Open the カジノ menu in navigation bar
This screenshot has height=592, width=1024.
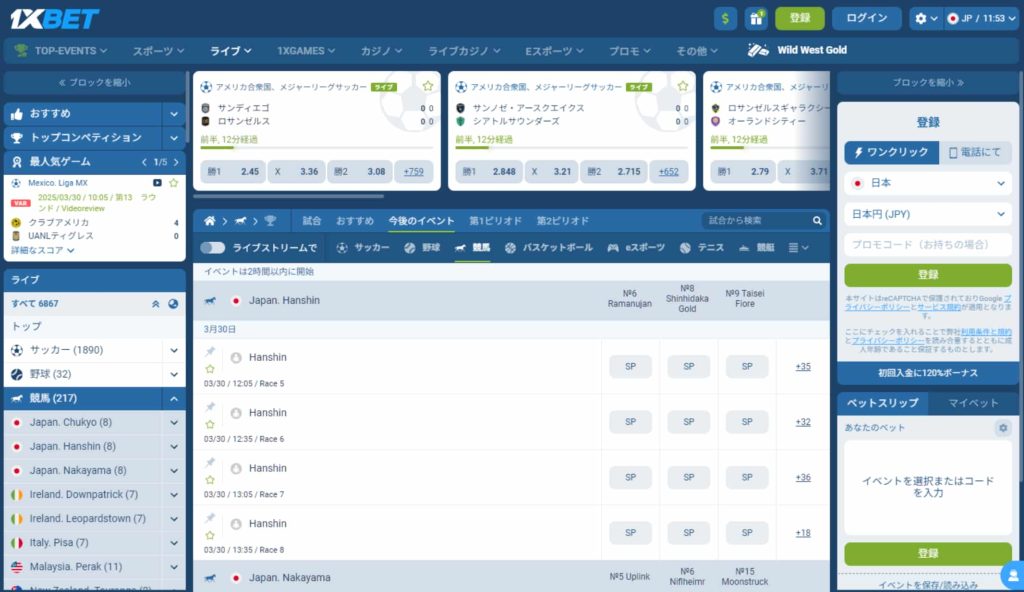pyautogui.click(x=381, y=50)
